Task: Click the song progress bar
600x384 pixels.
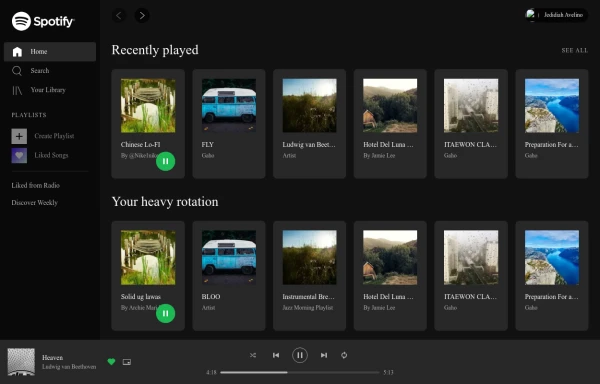Action: click(300, 372)
